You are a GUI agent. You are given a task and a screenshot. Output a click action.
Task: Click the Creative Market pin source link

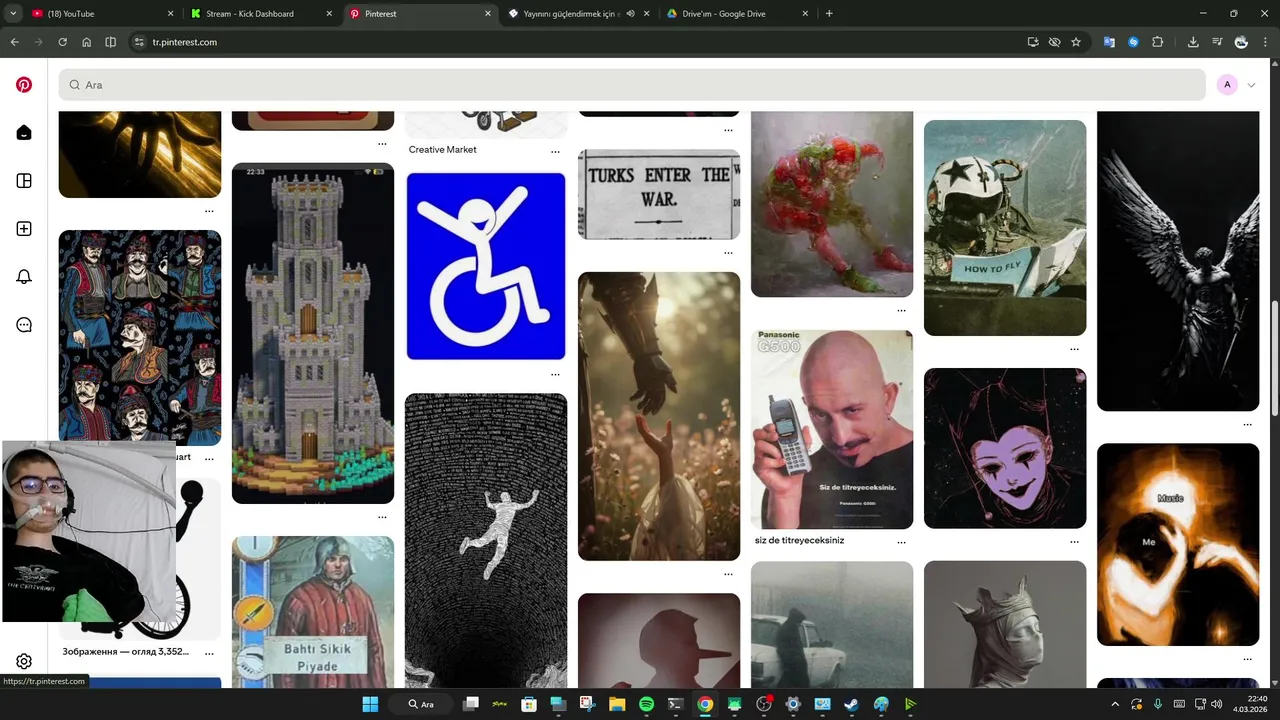443,150
